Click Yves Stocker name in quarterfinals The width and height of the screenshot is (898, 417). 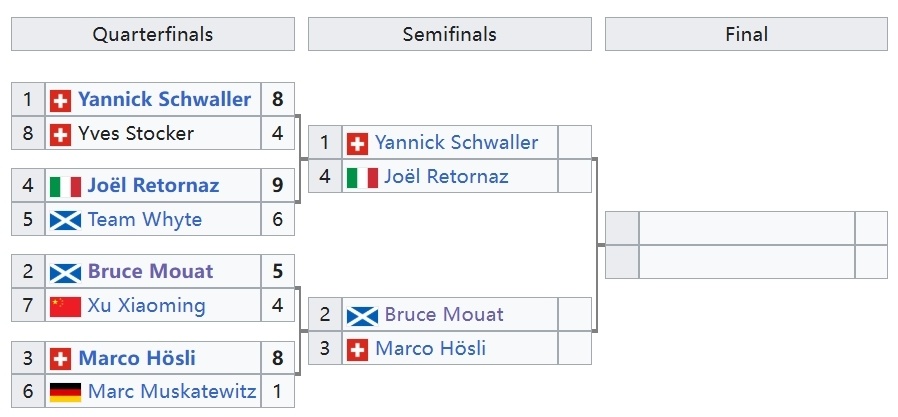pyautogui.click(x=136, y=134)
